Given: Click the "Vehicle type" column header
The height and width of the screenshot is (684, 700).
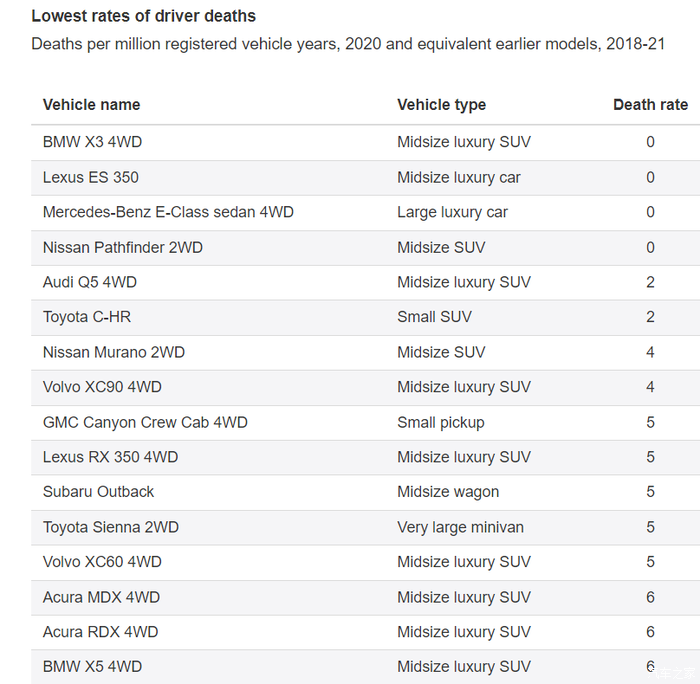Looking at the screenshot, I should coord(441,105).
